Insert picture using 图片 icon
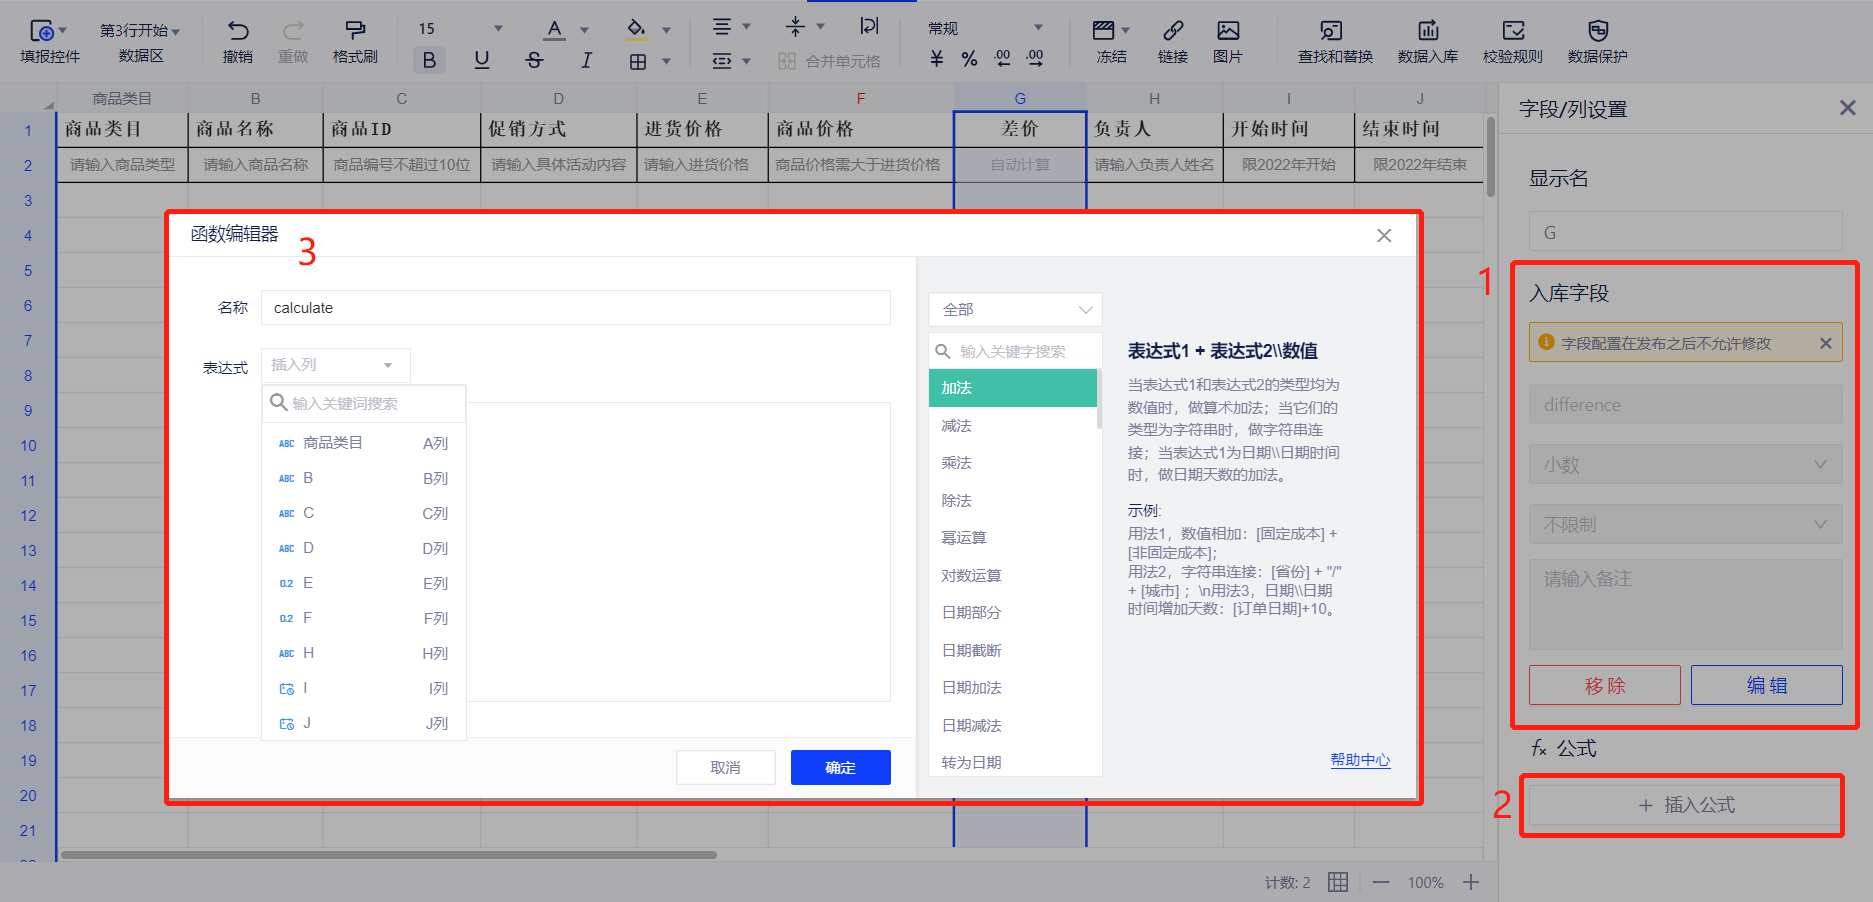The height and width of the screenshot is (902, 1873). point(1227,32)
